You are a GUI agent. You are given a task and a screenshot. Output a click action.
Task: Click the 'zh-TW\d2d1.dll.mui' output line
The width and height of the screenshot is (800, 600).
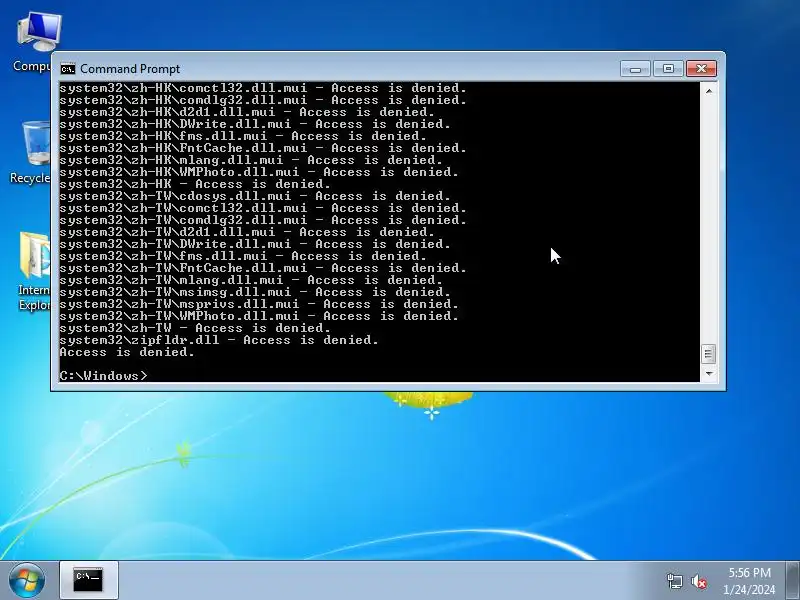click(x=247, y=232)
